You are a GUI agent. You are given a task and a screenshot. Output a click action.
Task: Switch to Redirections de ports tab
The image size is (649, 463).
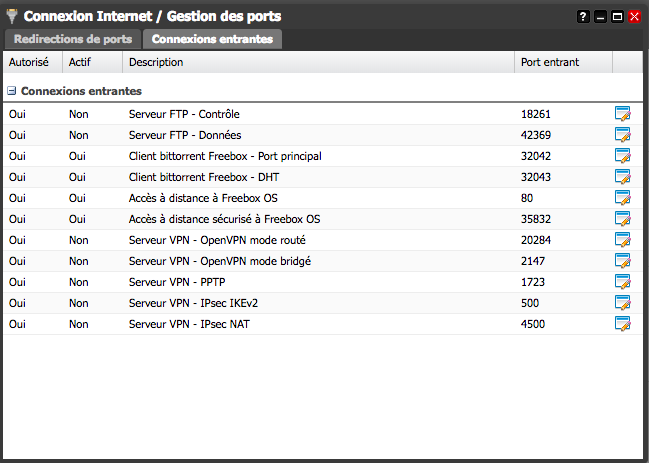point(72,39)
